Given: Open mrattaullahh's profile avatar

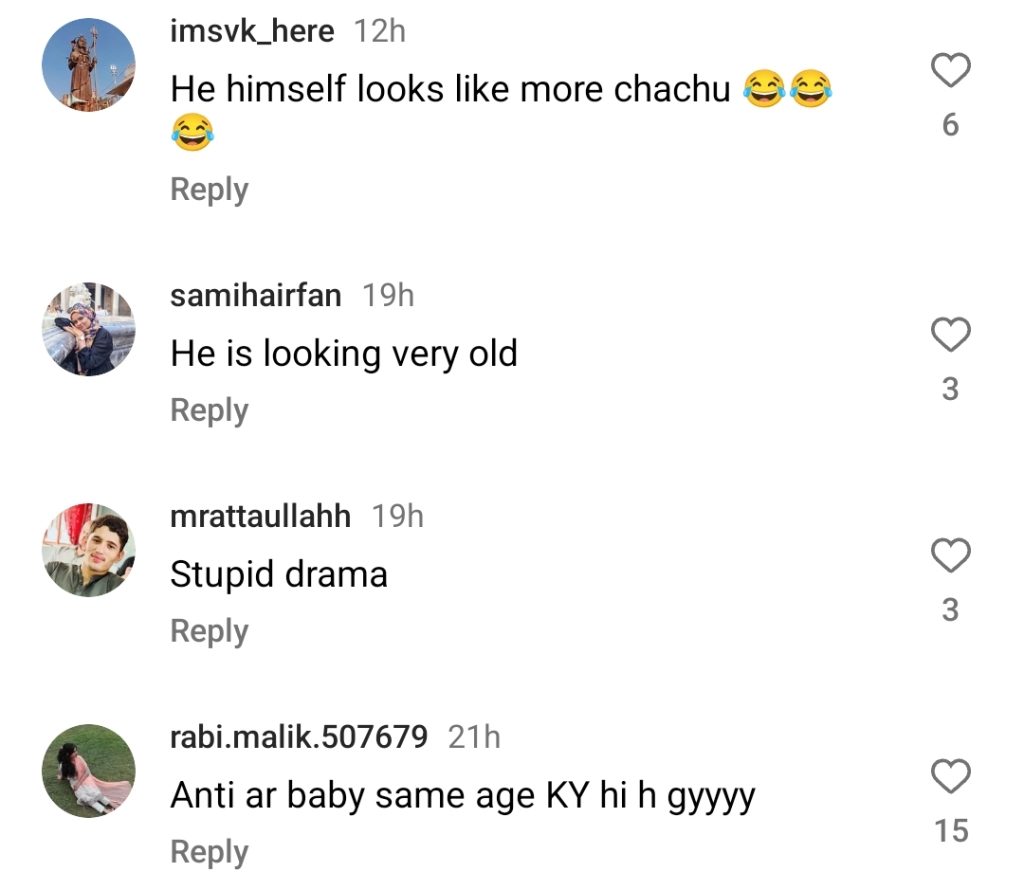Looking at the screenshot, I should [88, 550].
